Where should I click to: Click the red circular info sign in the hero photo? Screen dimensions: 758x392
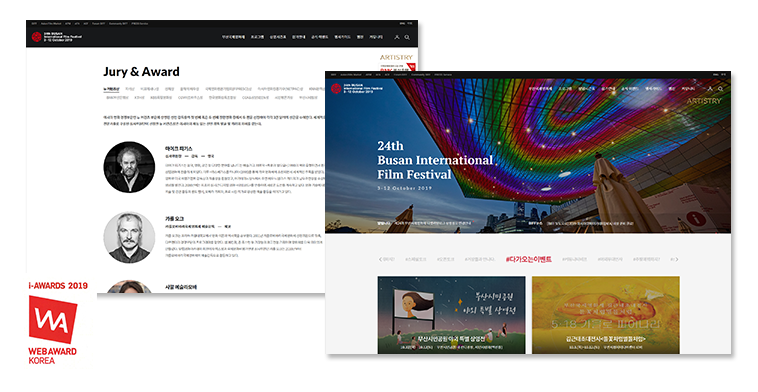pyautogui.click(x=696, y=218)
